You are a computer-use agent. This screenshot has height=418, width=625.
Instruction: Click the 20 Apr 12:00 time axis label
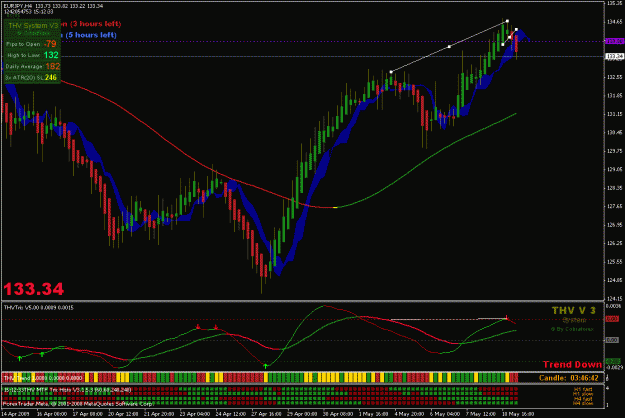coord(123,414)
